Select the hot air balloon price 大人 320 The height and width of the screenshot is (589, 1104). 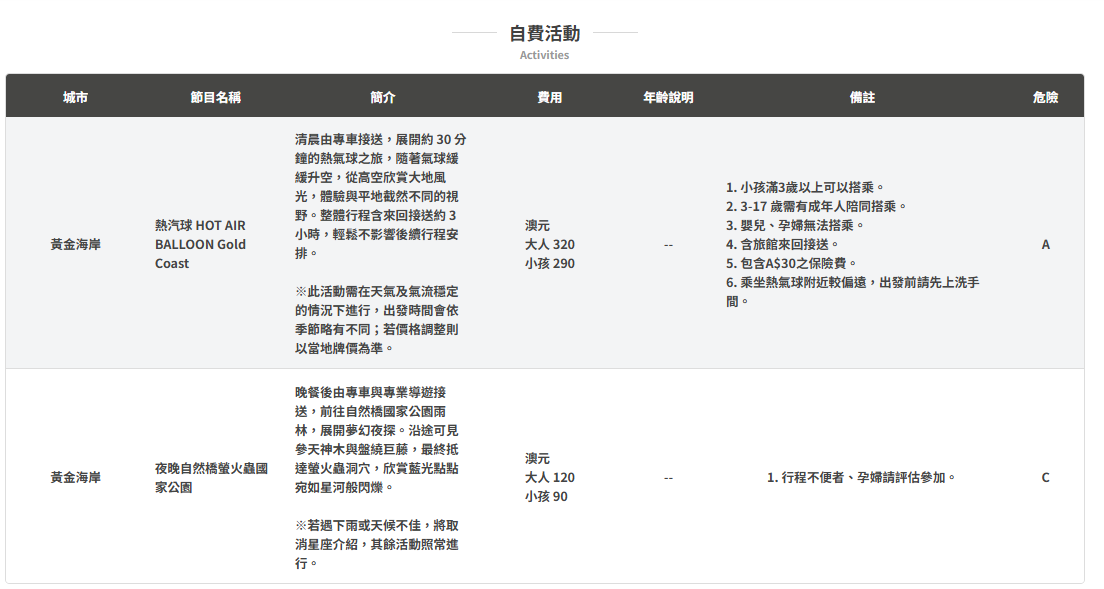550,244
